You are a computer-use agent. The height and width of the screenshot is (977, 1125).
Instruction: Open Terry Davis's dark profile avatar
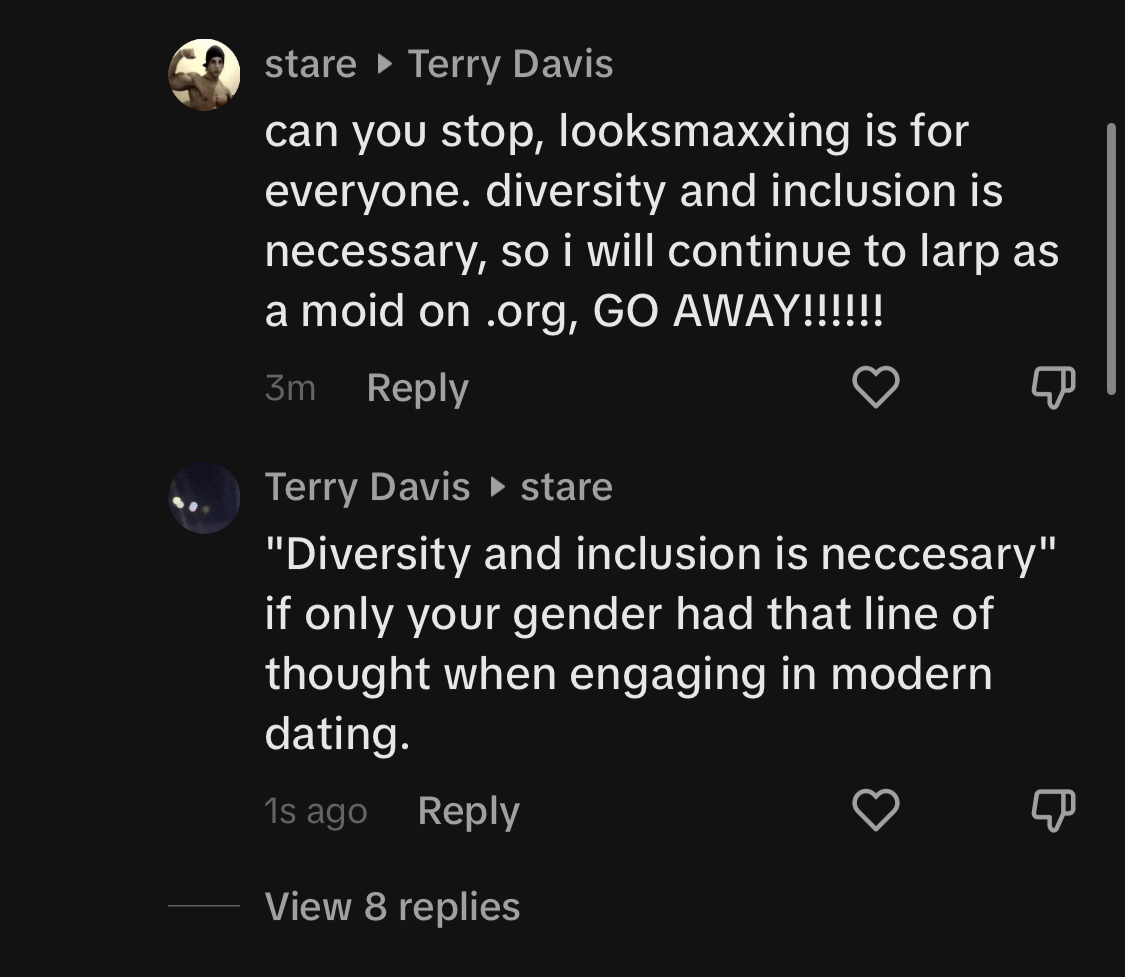pyautogui.click(x=204, y=498)
